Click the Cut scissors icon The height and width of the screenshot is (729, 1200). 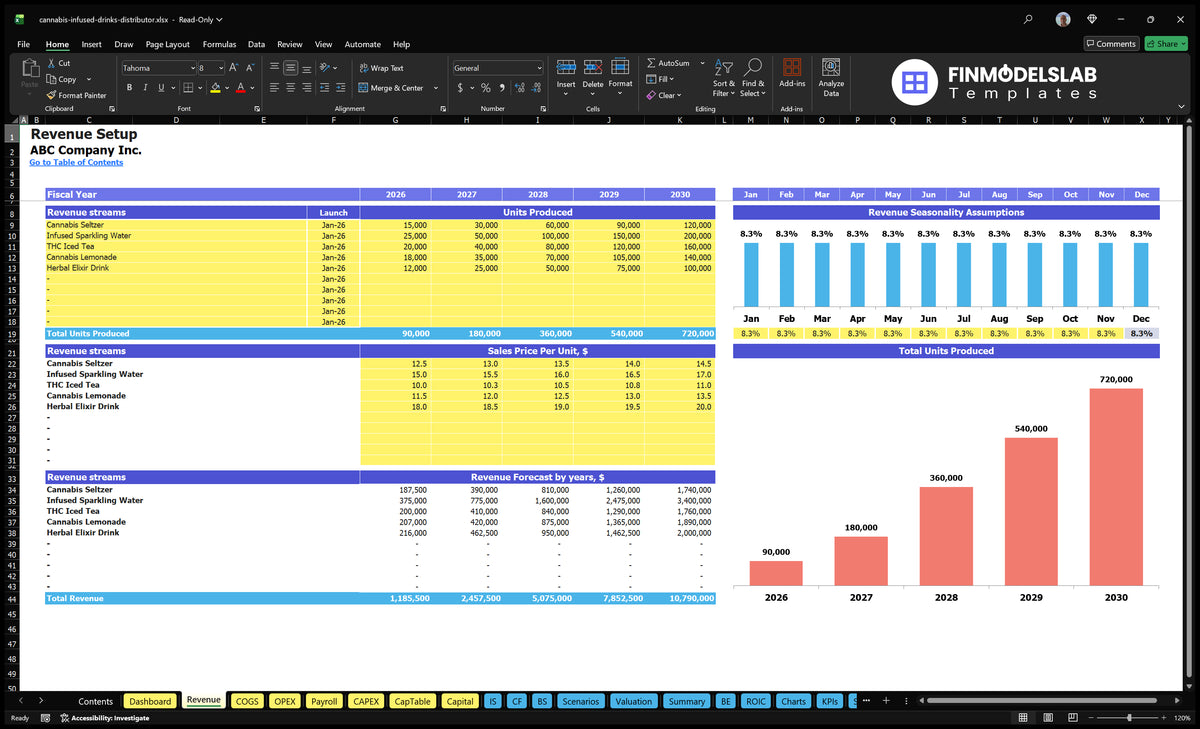(x=51, y=63)
